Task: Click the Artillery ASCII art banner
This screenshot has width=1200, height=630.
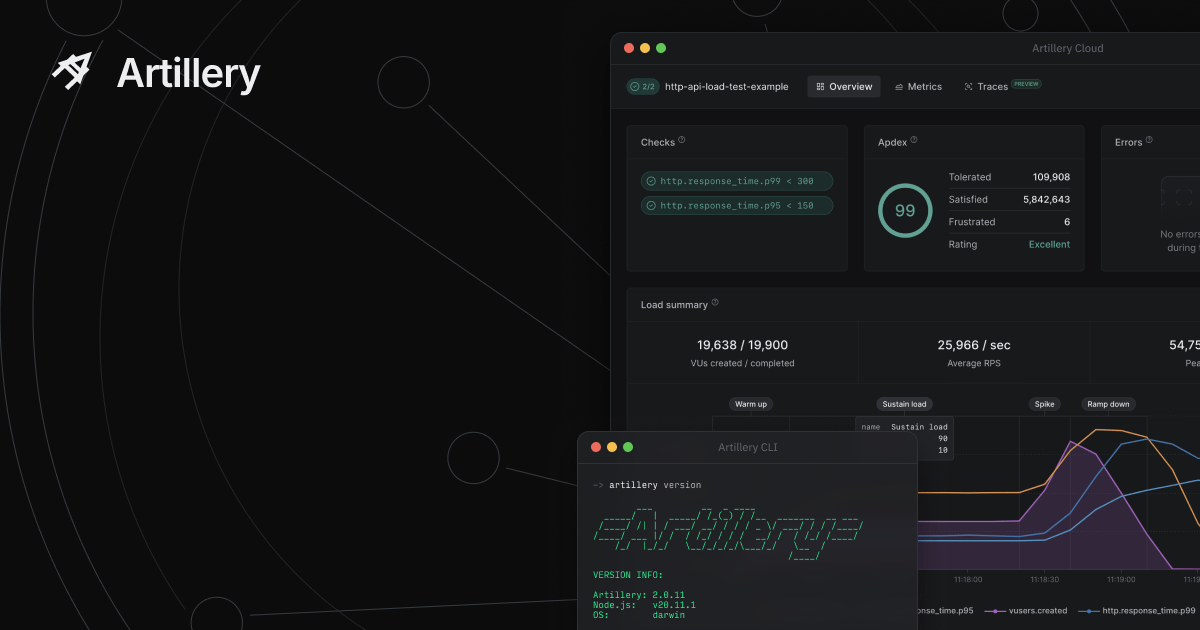Action: [728, 532]
